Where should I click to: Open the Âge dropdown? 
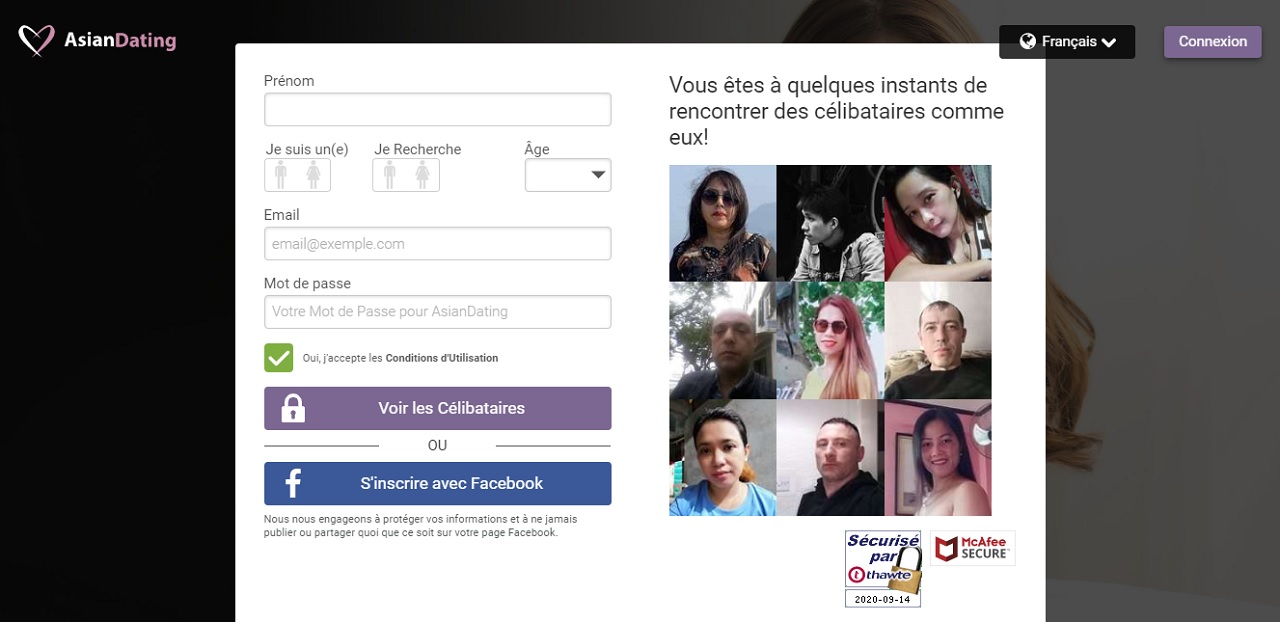[568, 175]
